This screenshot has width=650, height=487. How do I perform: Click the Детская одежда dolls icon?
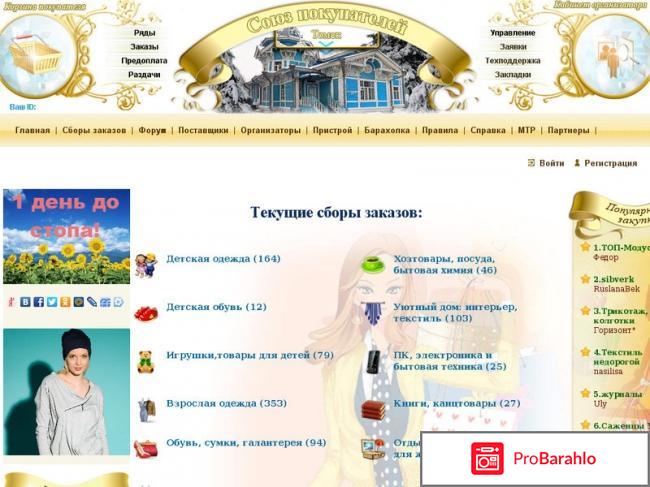[146, 265]
